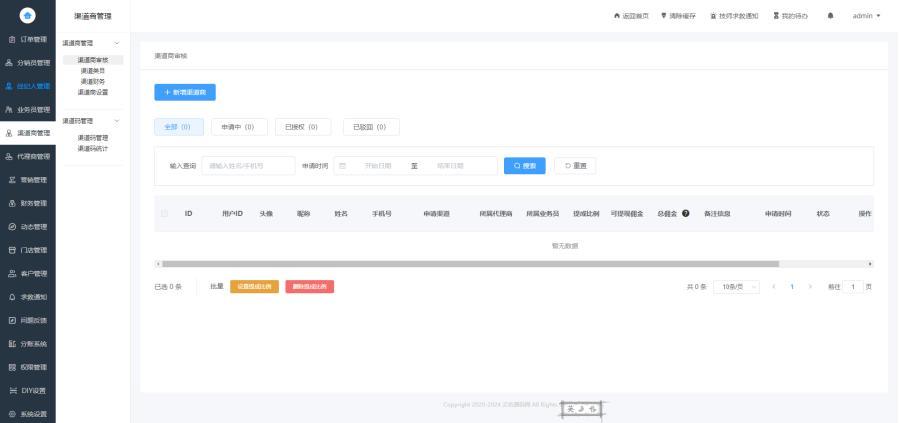900x423 pixels.
Task: Open 动态管理 via its sidebar icon
Action: click(x=12, y=227)
